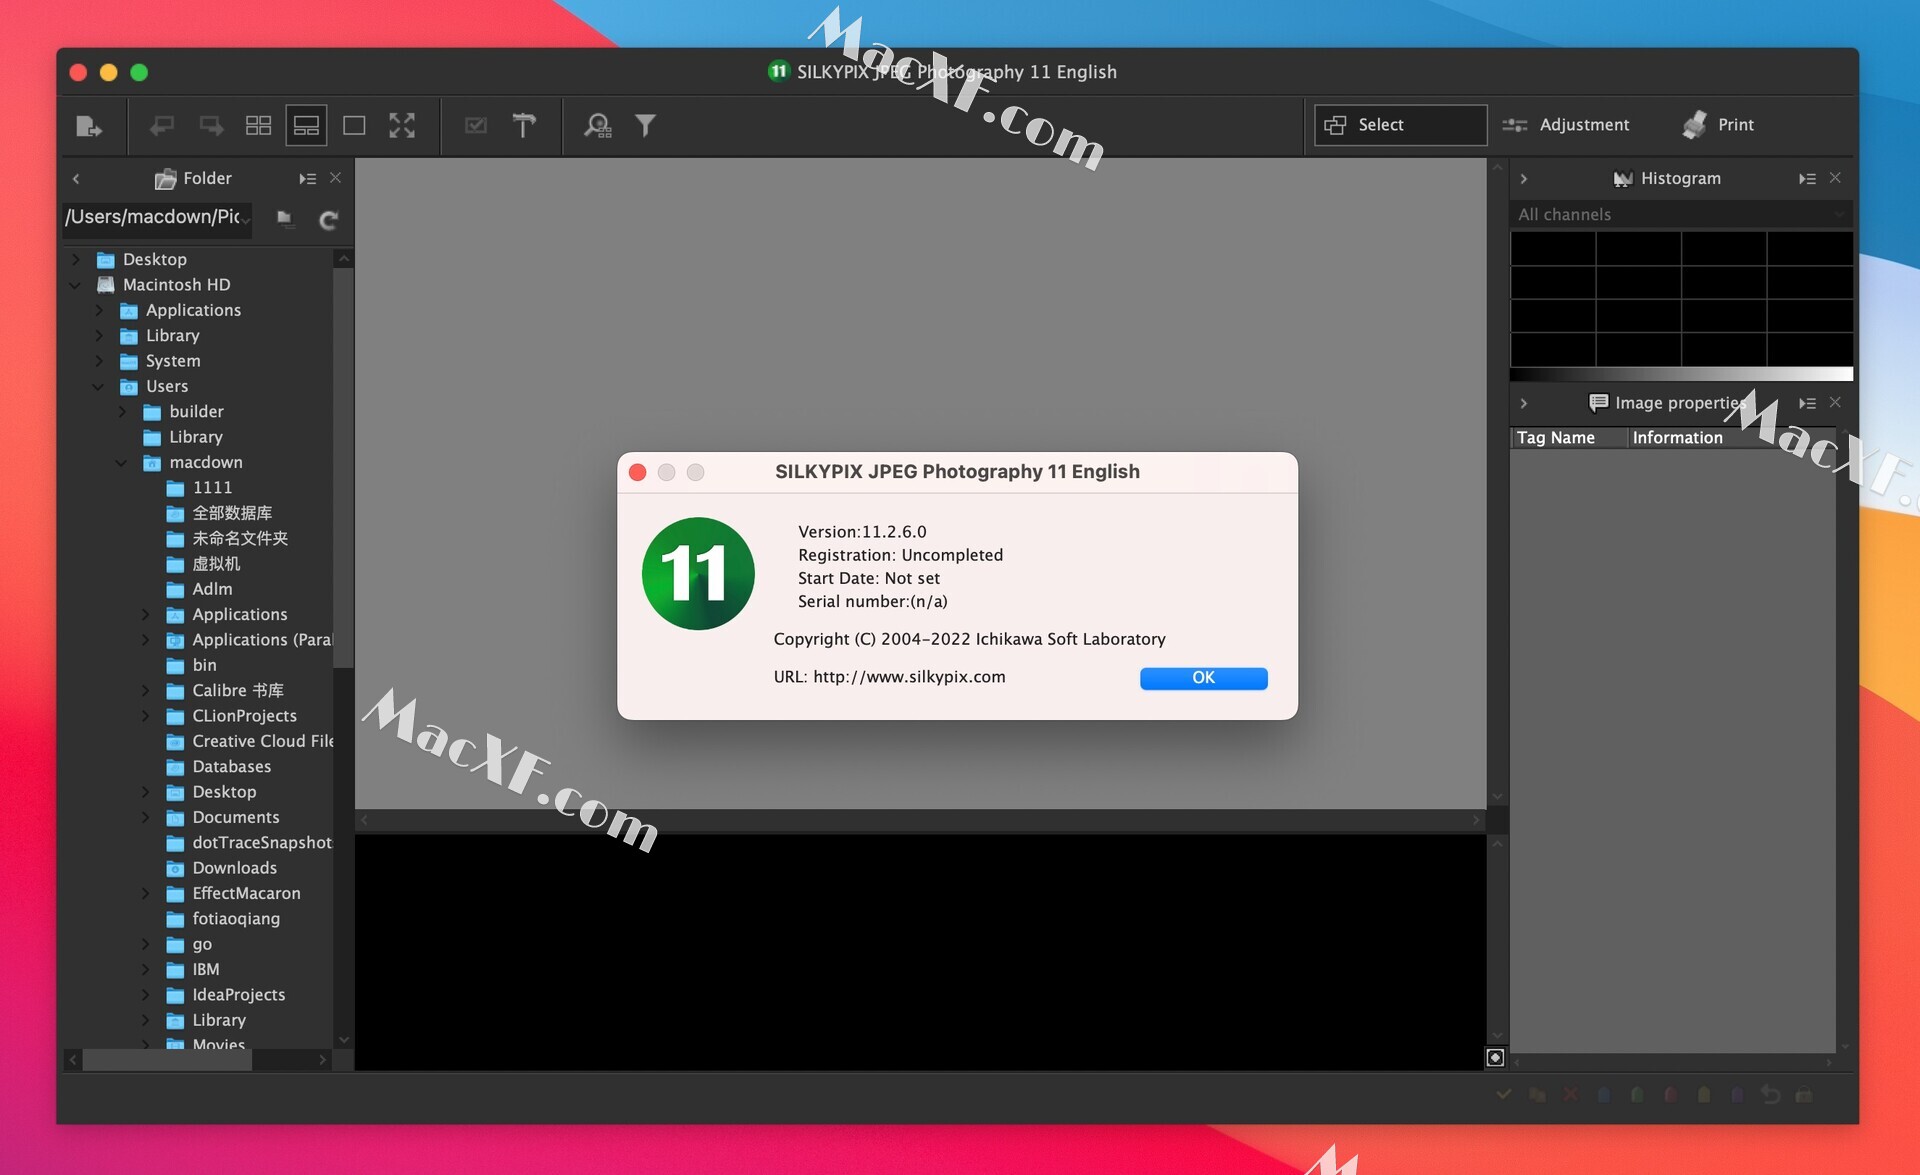Select the Print panel icon in toolbar
The image size is (1920, 1175).
1692,125
